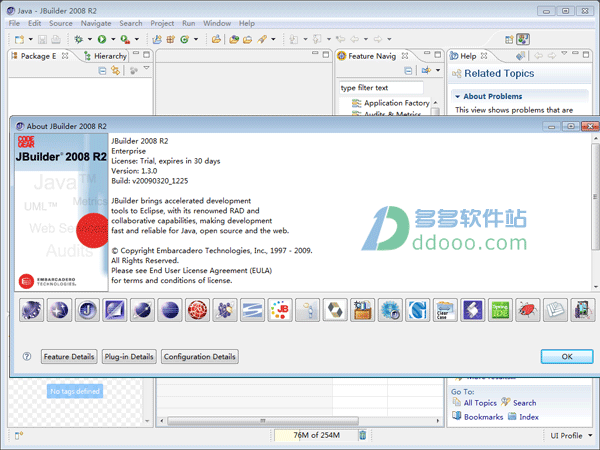Minimize the Feature Navigator view
Screen dimensions: 600x450
(427, 54)
